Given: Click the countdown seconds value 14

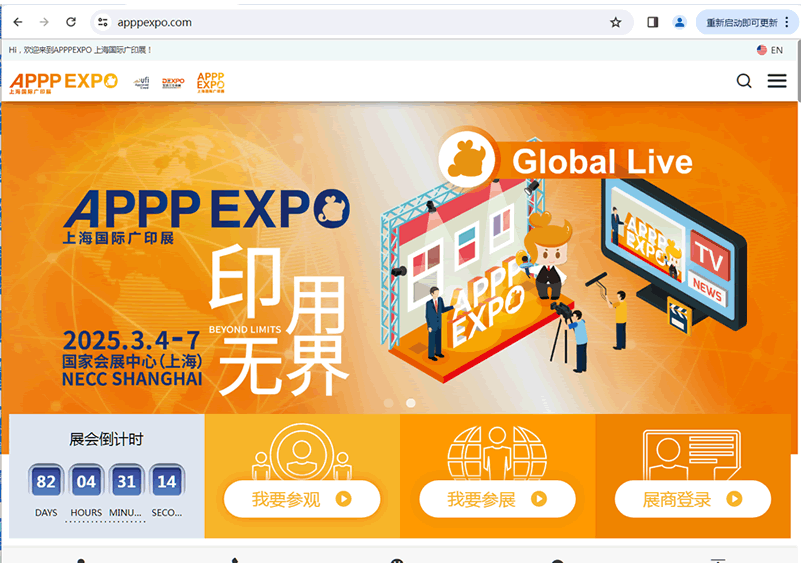Looking at the screenshot, I should [167, 481].
